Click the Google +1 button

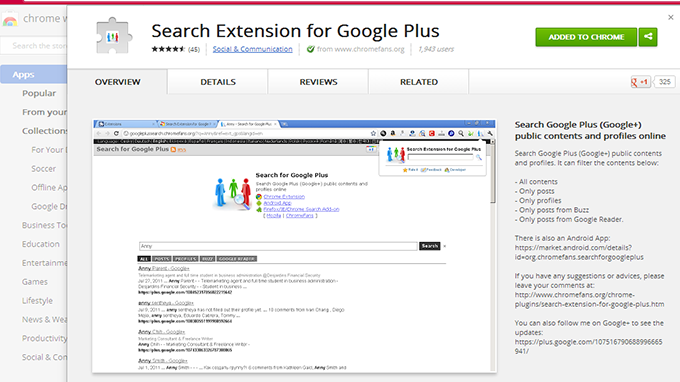tap(640, 82)
